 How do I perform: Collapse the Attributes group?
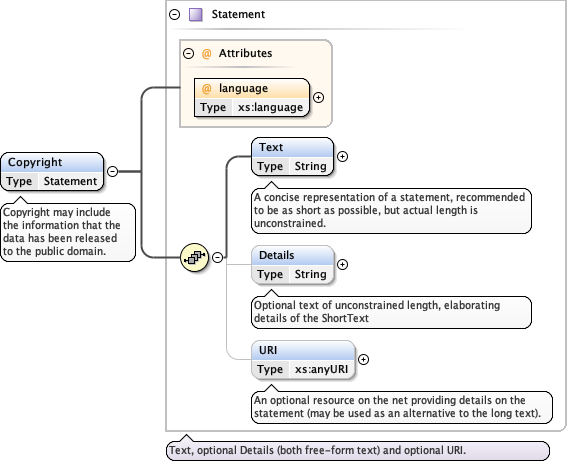tap(188, 54)
